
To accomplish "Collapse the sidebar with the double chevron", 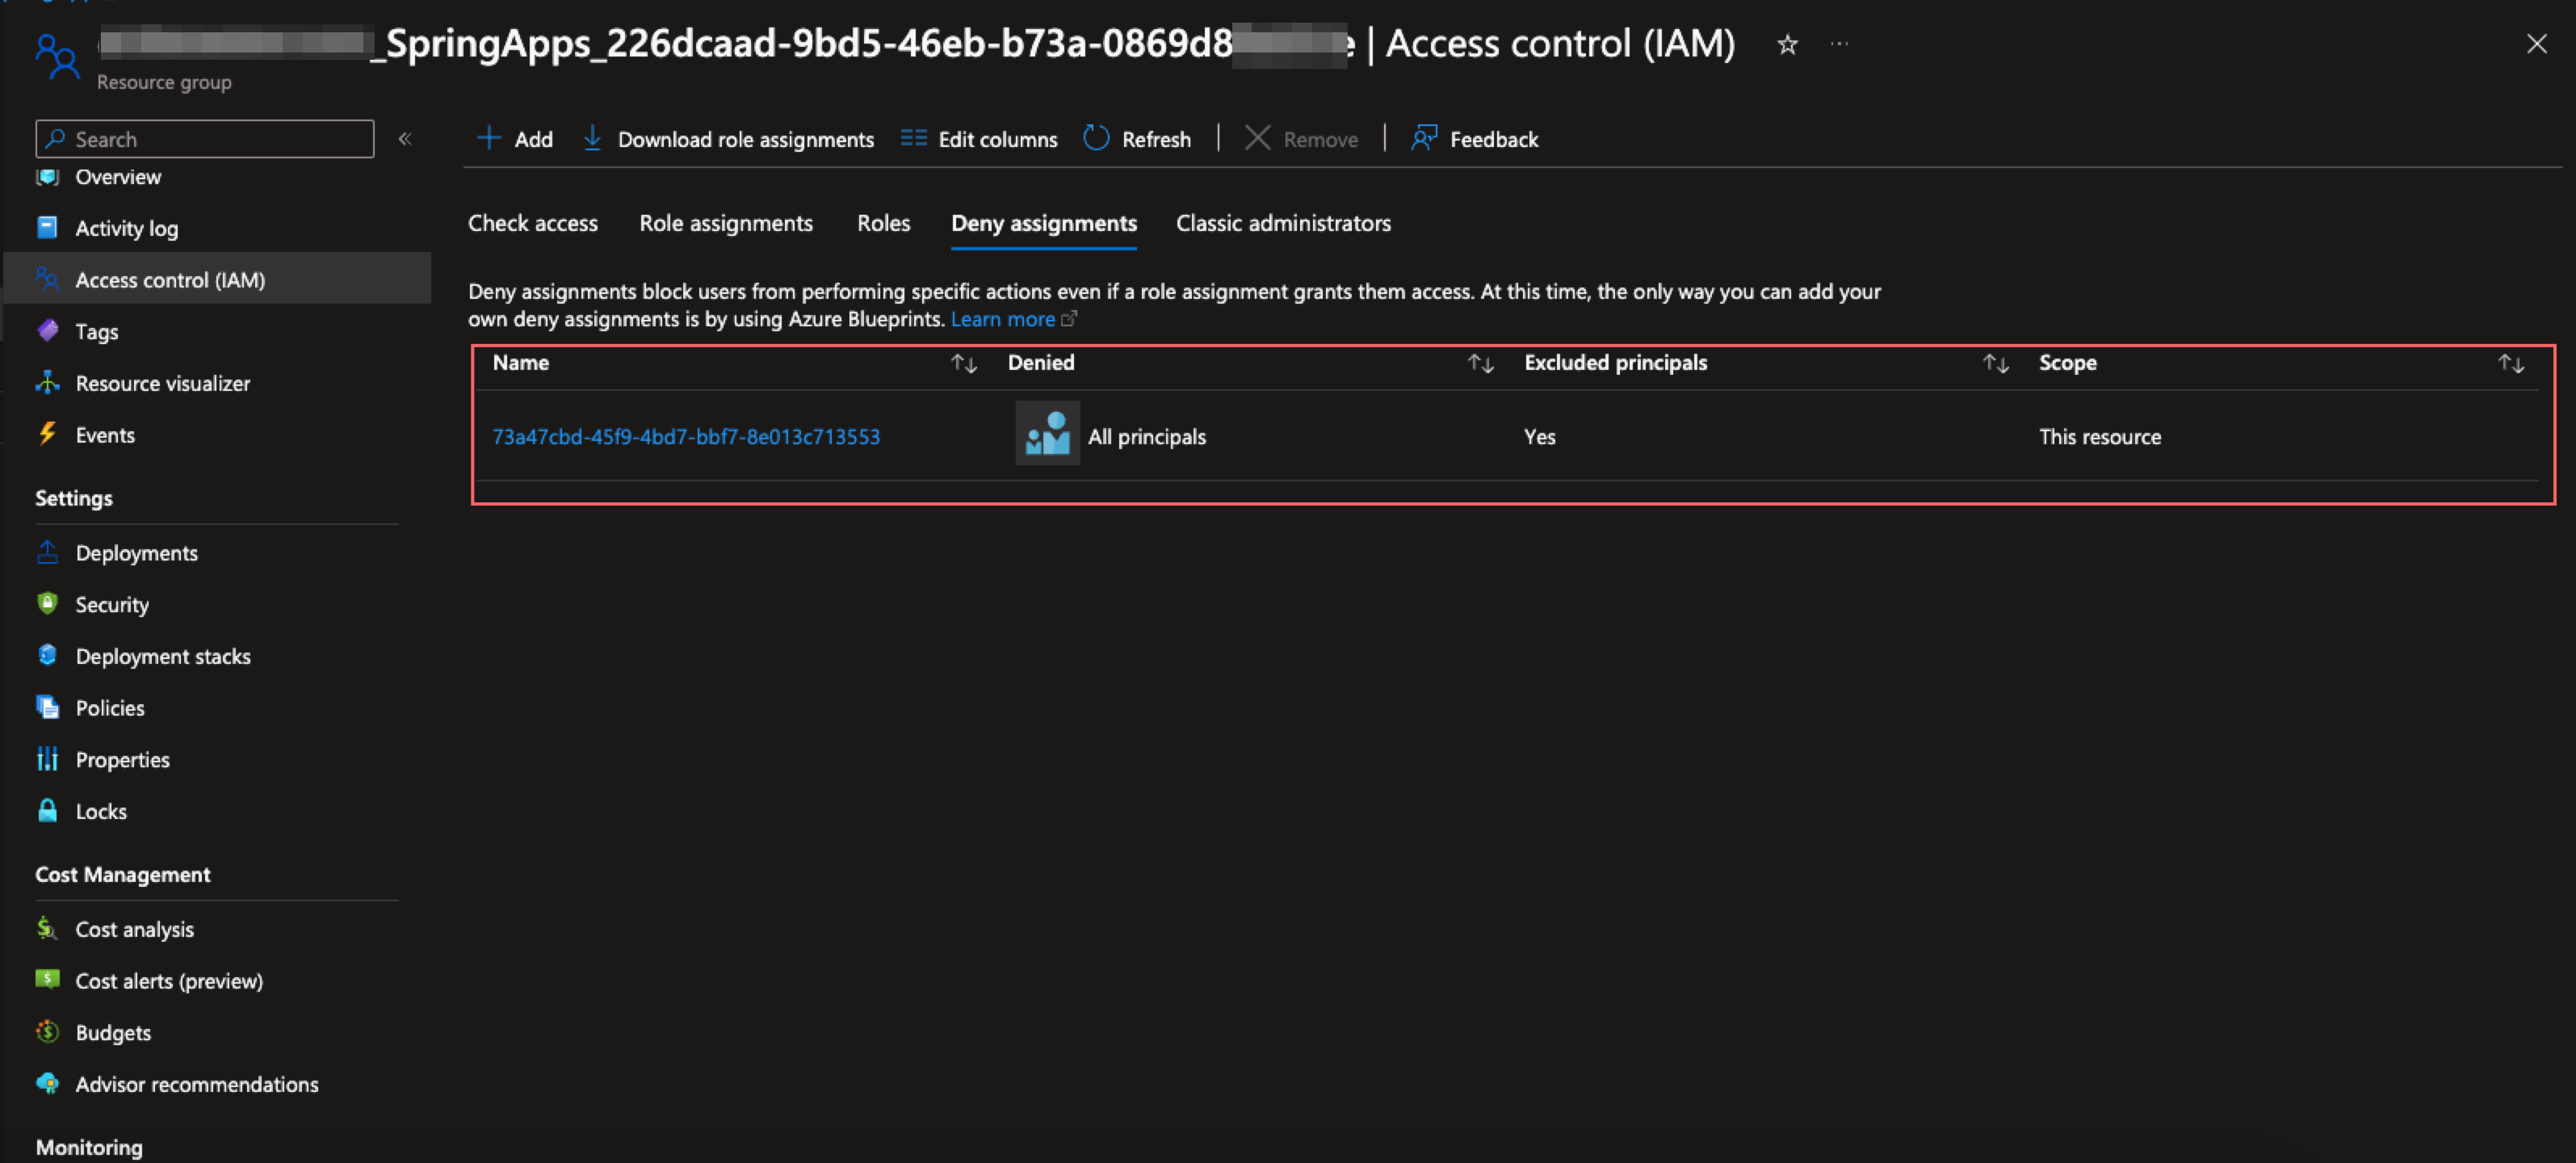I will pyautogui.click(x=405, y=139).
